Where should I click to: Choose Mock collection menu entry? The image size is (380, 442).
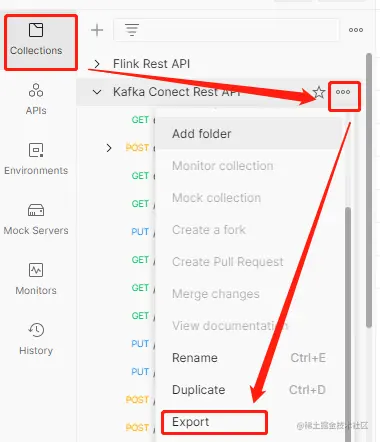click(x=248, y=198)
